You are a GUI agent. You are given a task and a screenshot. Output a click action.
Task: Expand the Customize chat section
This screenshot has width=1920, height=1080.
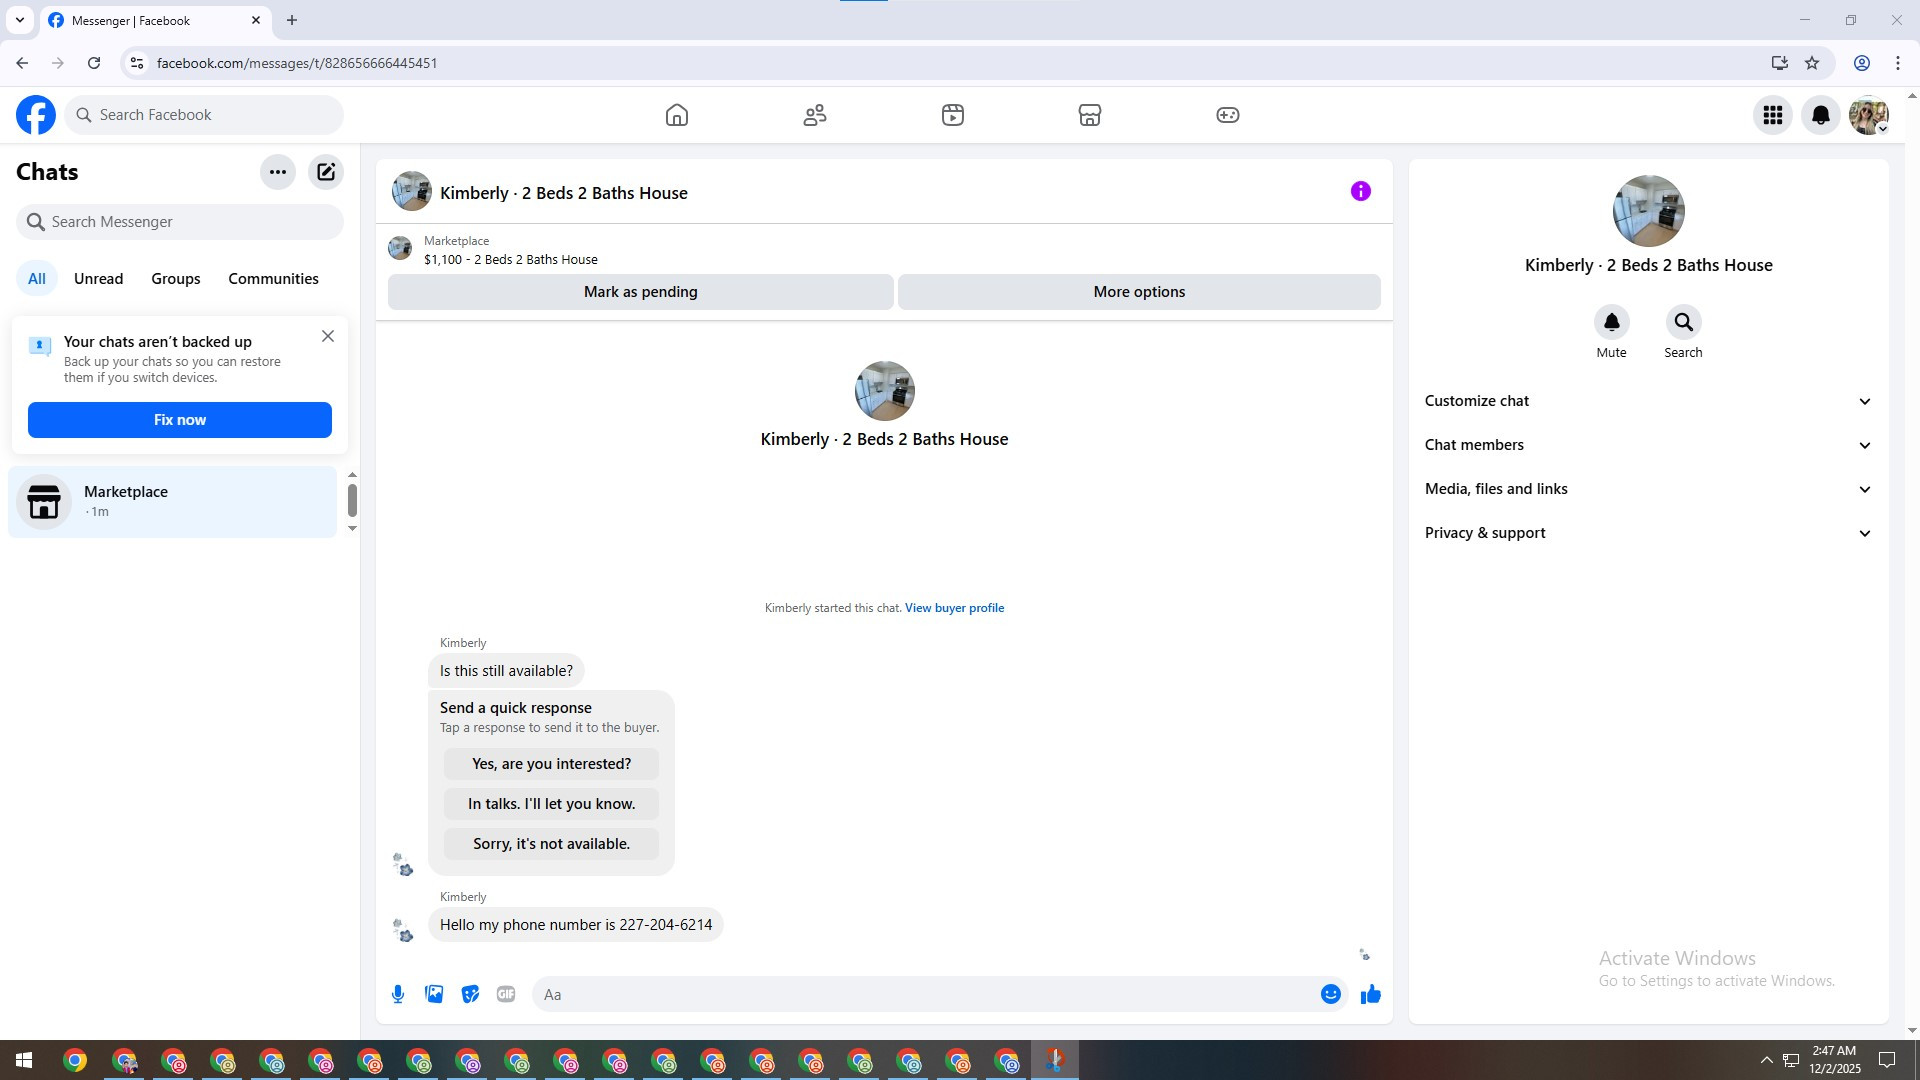point(1647,401)
